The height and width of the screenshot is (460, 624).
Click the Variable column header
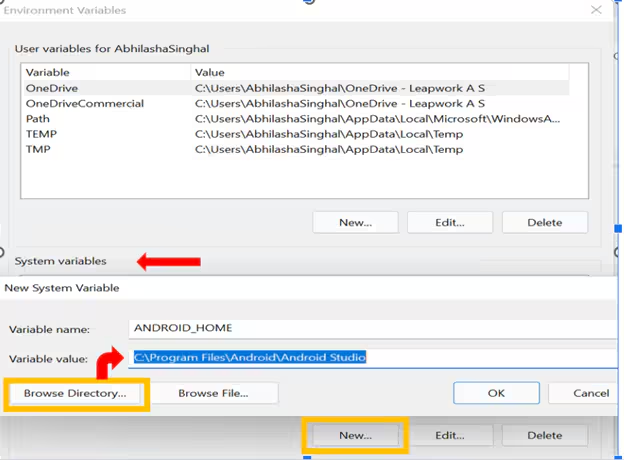click(105, 73)
